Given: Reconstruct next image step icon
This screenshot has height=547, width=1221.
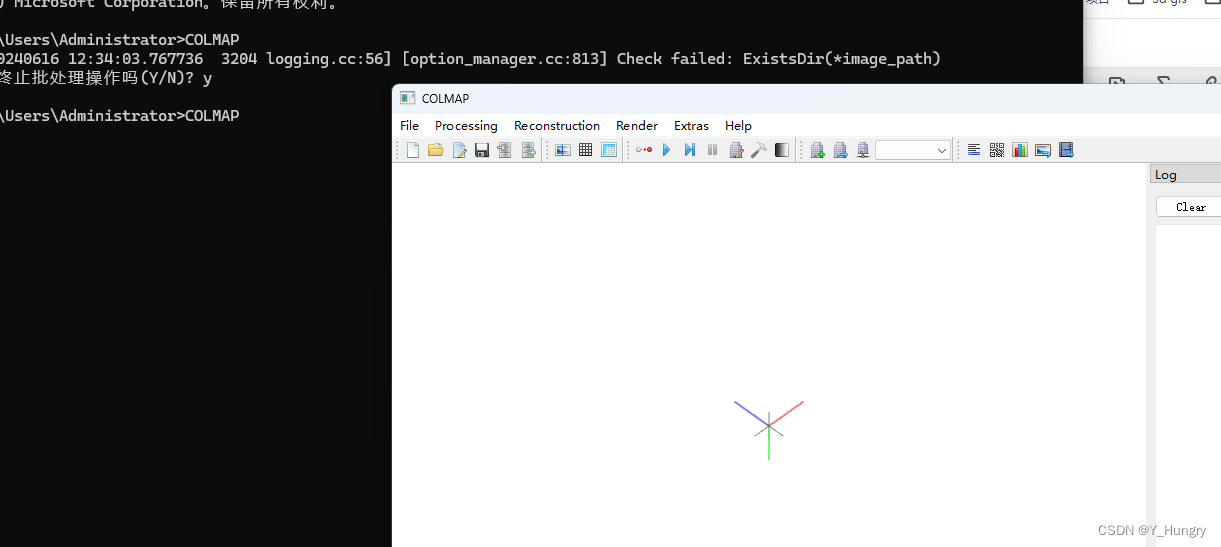Looking at the screenshot, I should pos(690,150).
